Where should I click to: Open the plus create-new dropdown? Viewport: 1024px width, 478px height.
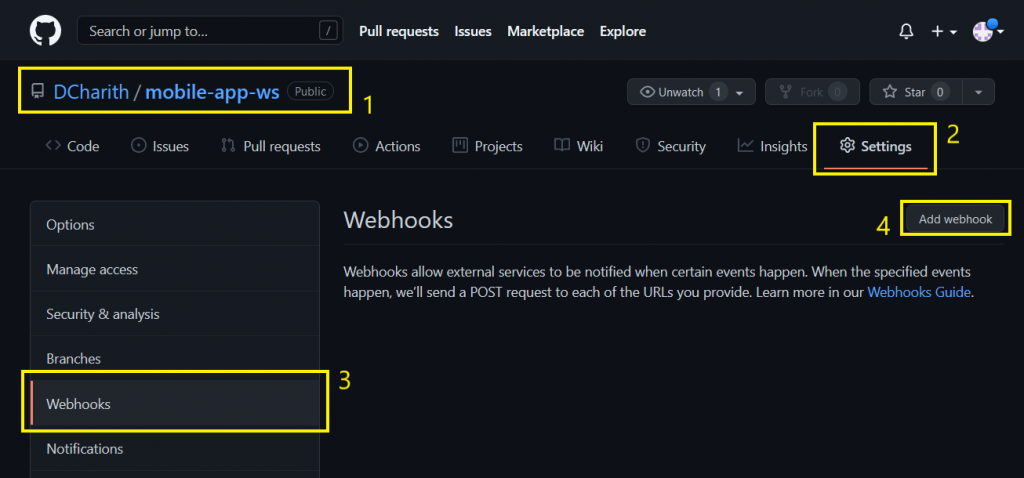[x=943, y=31]
